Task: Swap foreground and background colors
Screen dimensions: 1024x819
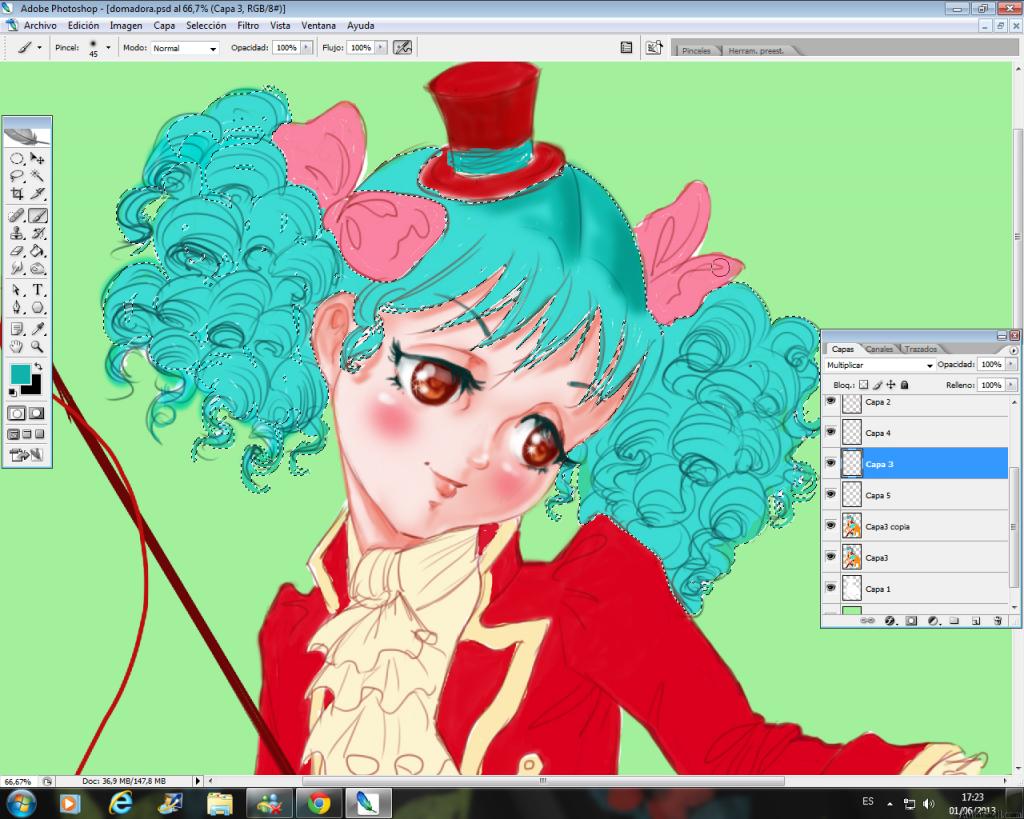Action: click(x=39, y=366)
